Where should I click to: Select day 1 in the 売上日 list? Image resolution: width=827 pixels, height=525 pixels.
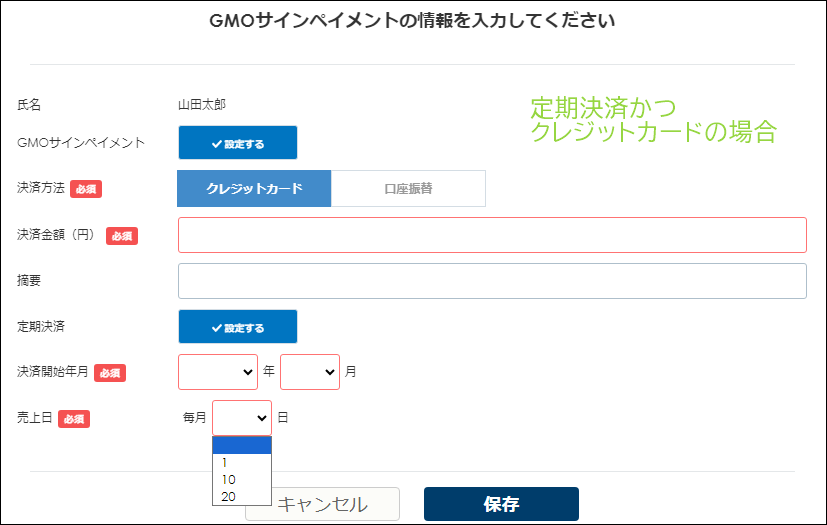pos(242,463)
